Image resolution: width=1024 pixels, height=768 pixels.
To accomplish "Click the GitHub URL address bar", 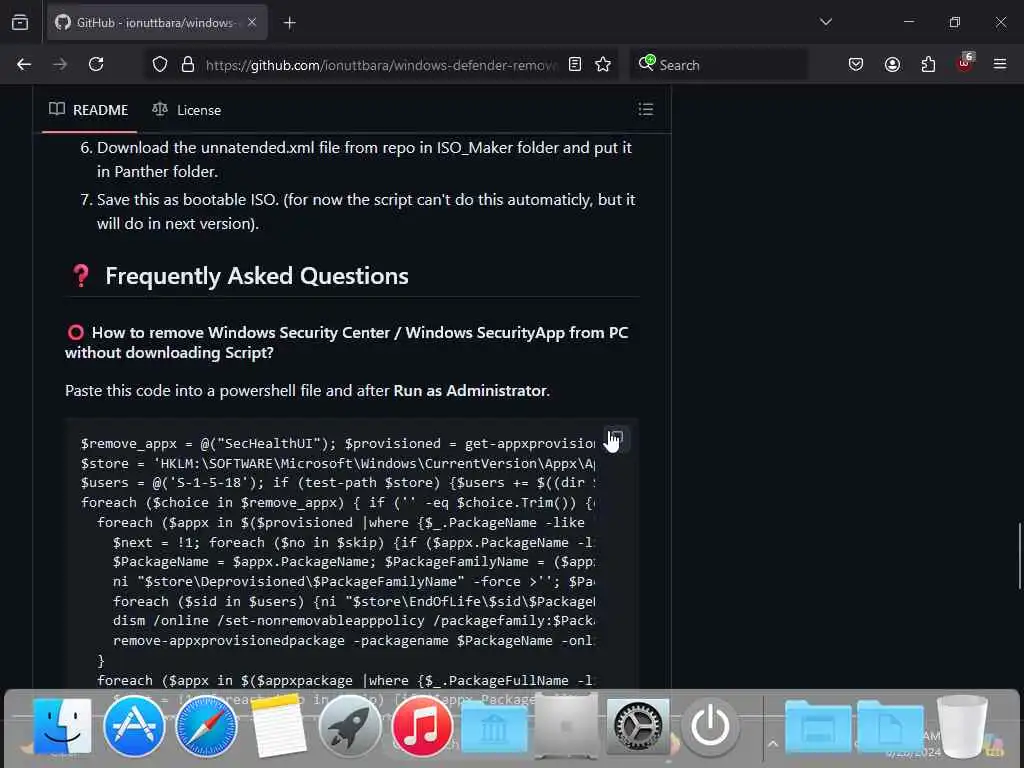I will tap(381, 65).
